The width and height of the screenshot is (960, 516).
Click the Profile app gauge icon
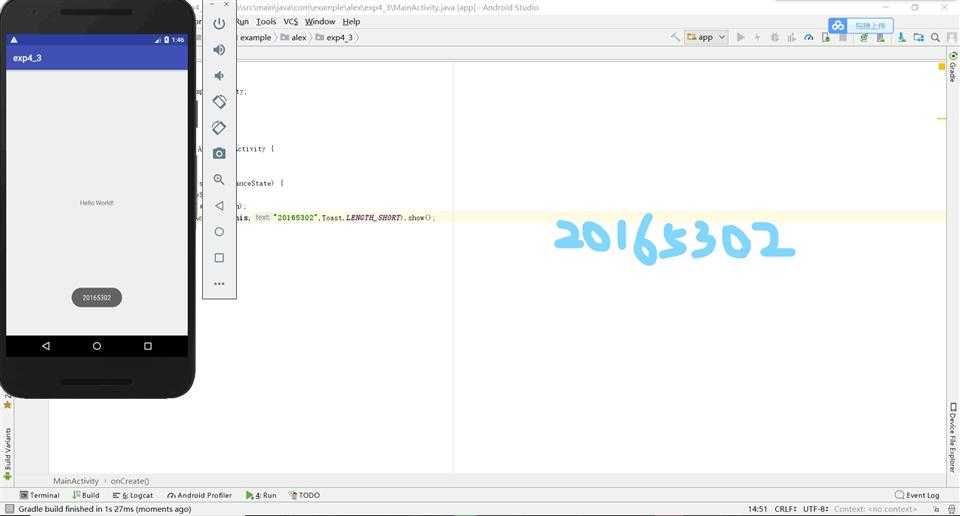tap(809, 37)
